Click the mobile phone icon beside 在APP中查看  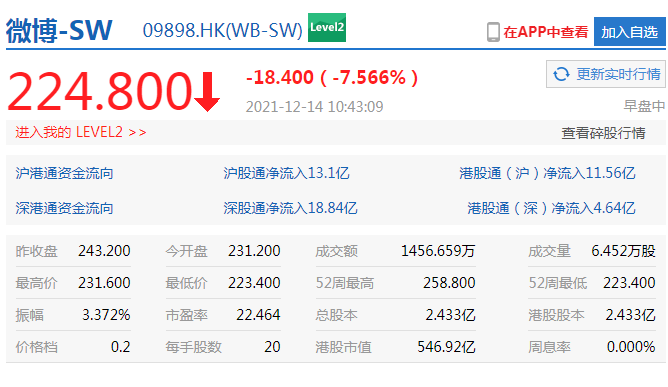tap(493, 32)
